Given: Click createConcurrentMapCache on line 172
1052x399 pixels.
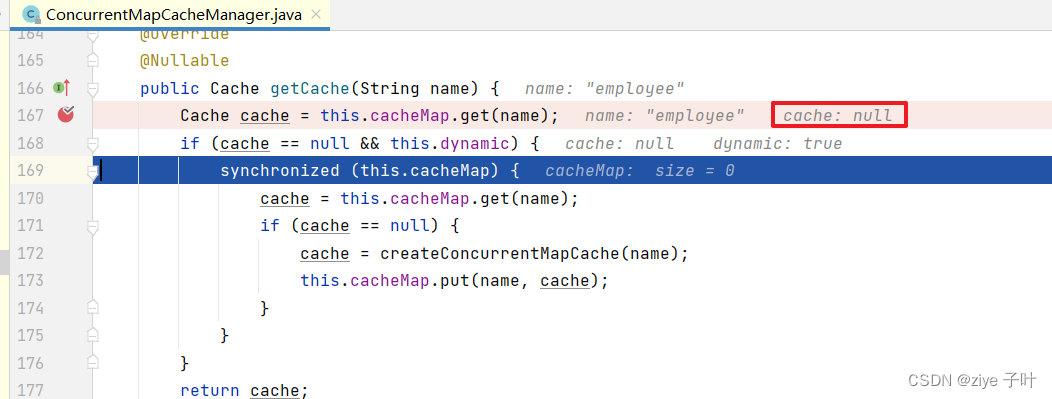Looking at the screenshot, I should pyautogui.click(x=500, y=253).
